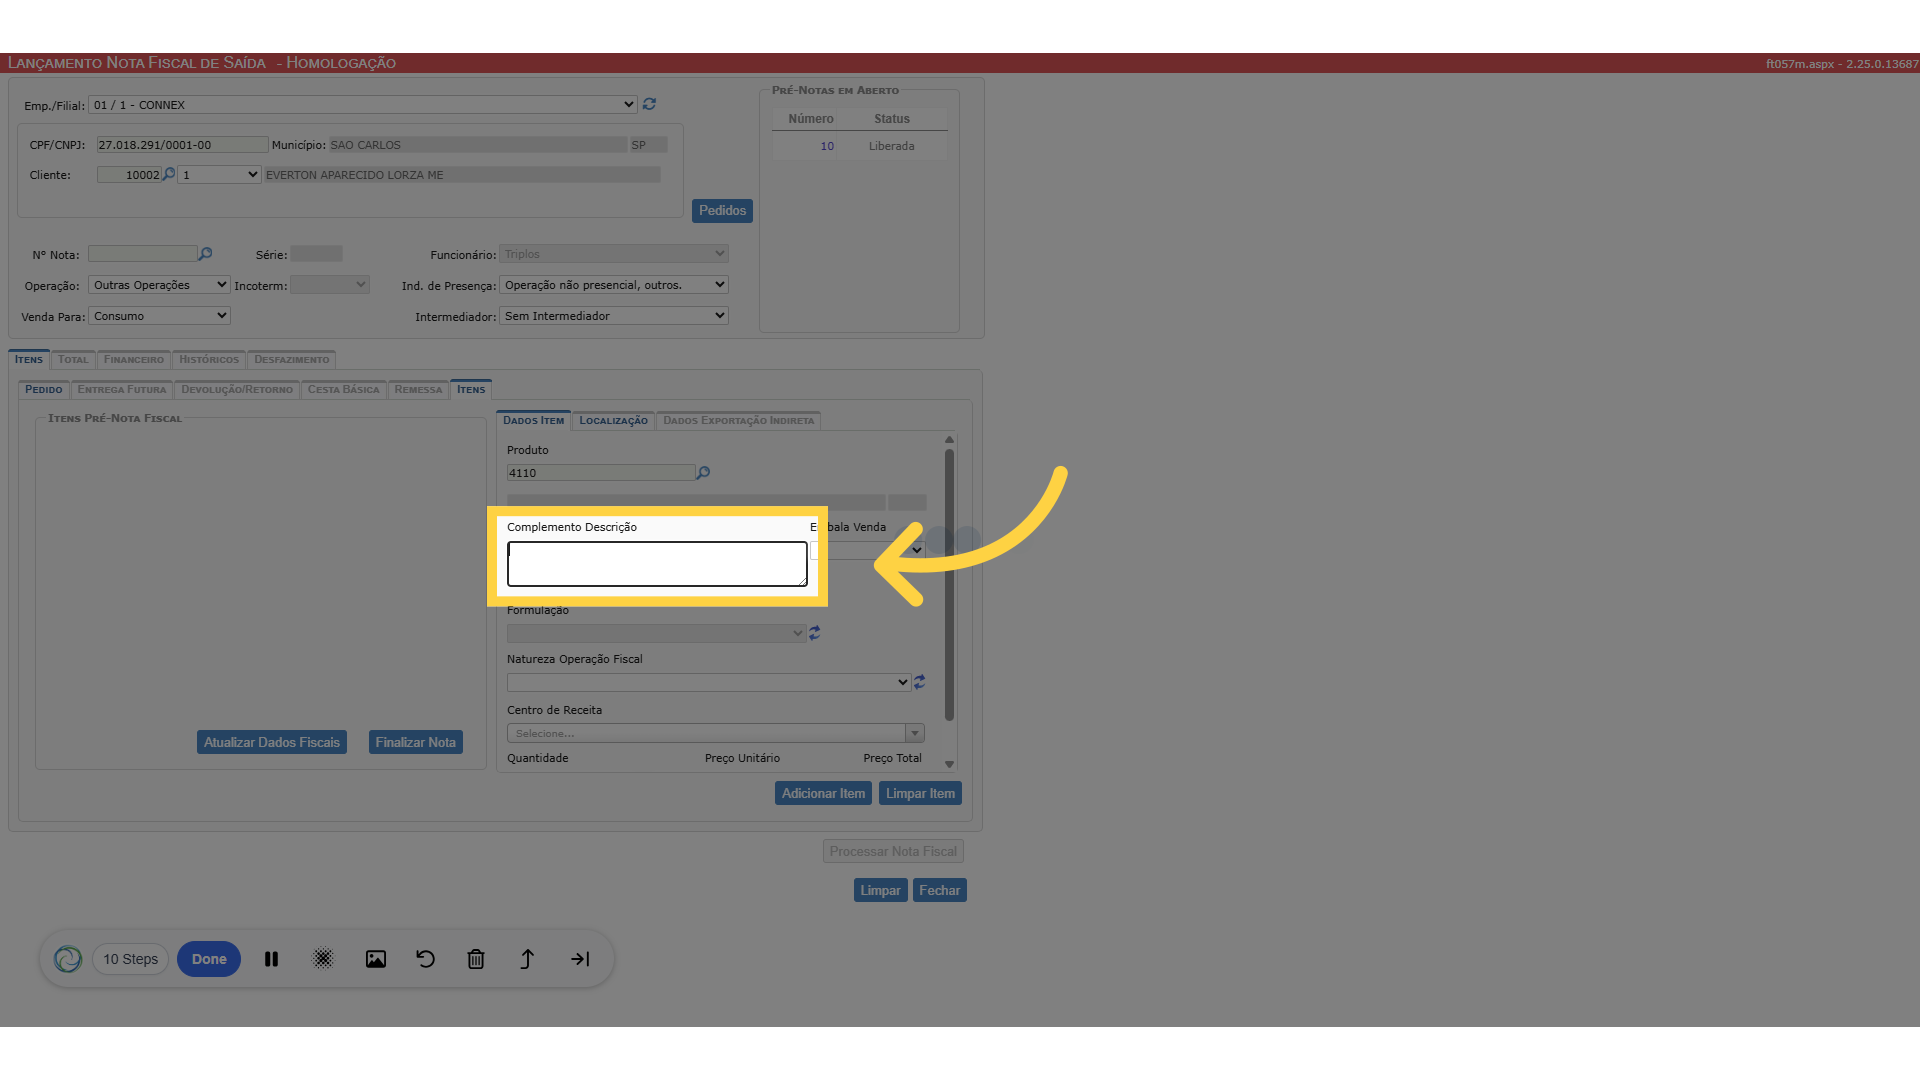This screenshot has width=1920, height=1080.
Task: Open the Intermediador dropdown
Action: (613, 316)
